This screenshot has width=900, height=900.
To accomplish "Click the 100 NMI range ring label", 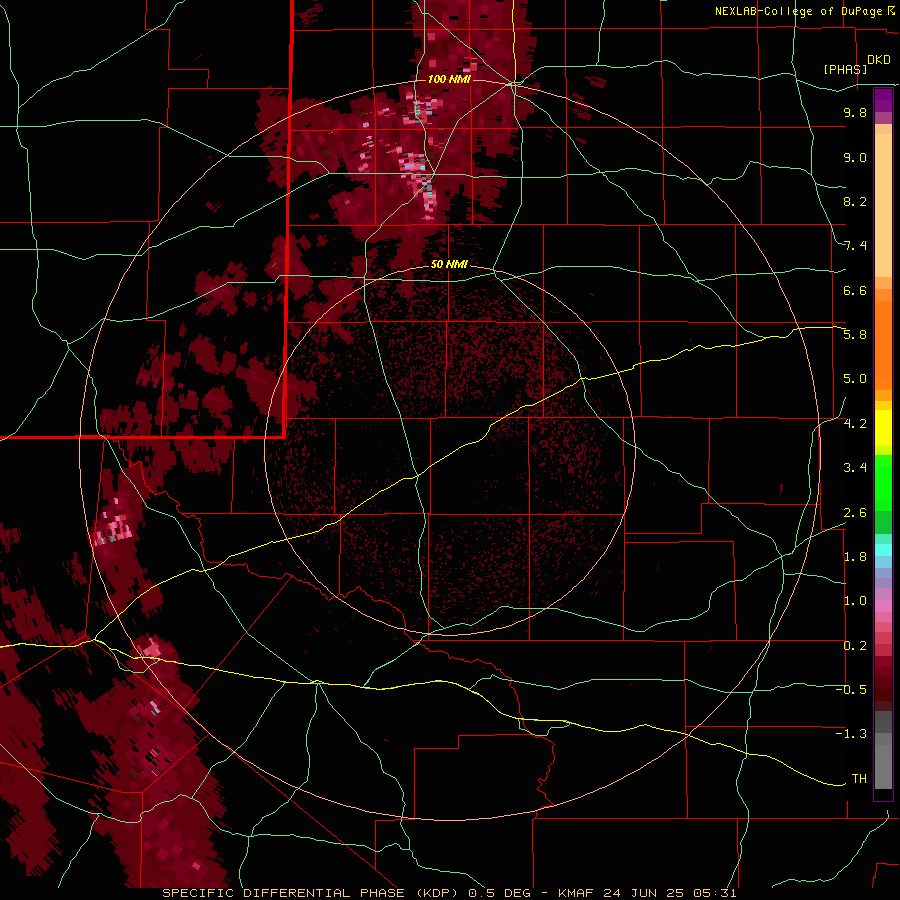I will (x=449, y=79).
